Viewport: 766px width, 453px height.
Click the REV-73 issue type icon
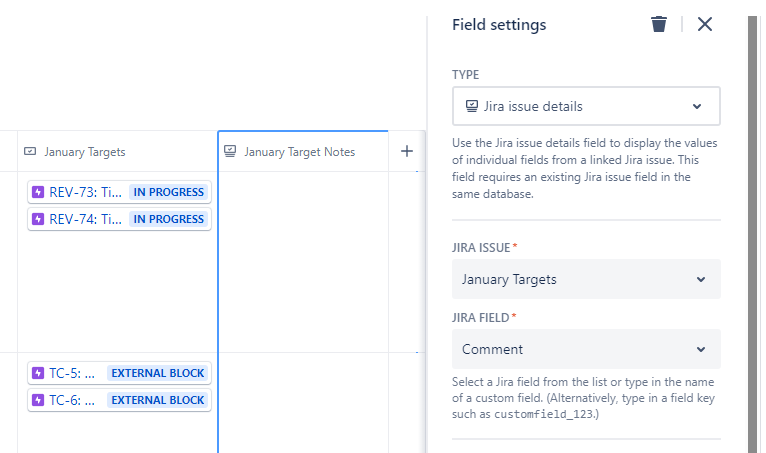coord(38,192)
